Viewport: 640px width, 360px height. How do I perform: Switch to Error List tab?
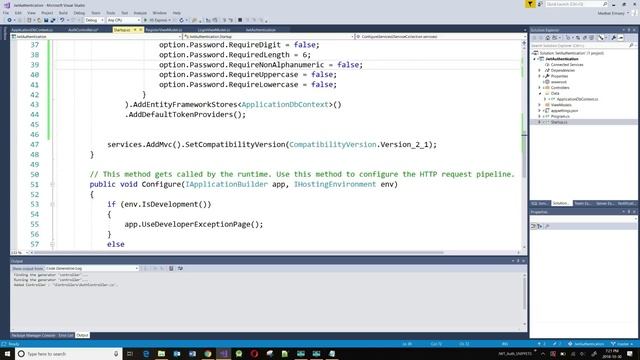(x=66, y=335)
